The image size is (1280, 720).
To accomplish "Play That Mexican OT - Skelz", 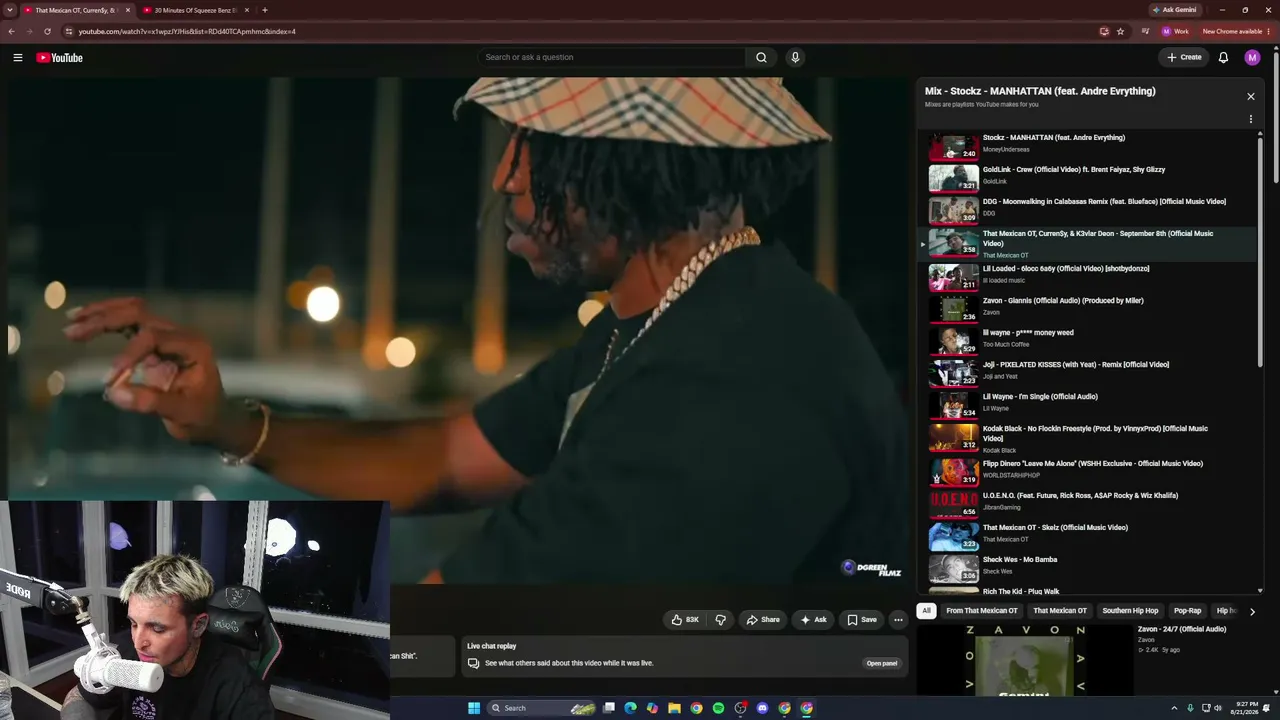I will [x=1088, y=535].
